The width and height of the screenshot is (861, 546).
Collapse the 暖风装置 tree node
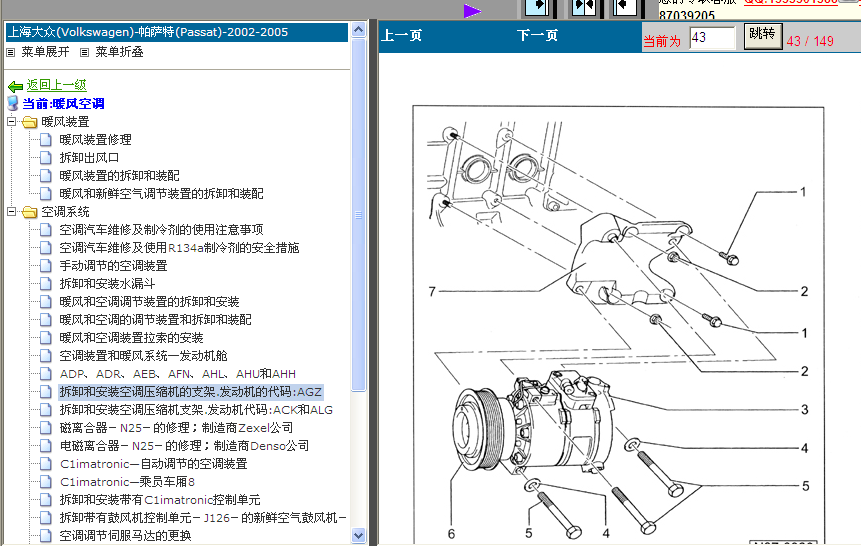(12, 121)
